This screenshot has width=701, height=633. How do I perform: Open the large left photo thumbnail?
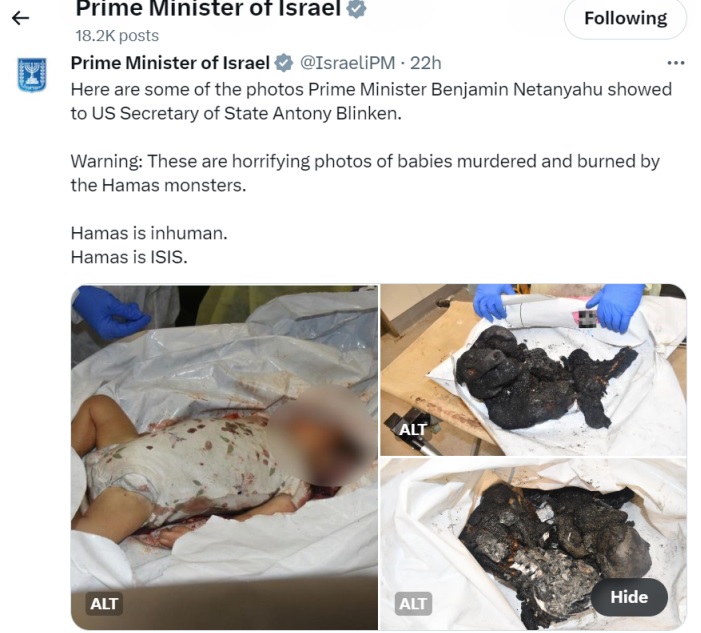(224, 457)
